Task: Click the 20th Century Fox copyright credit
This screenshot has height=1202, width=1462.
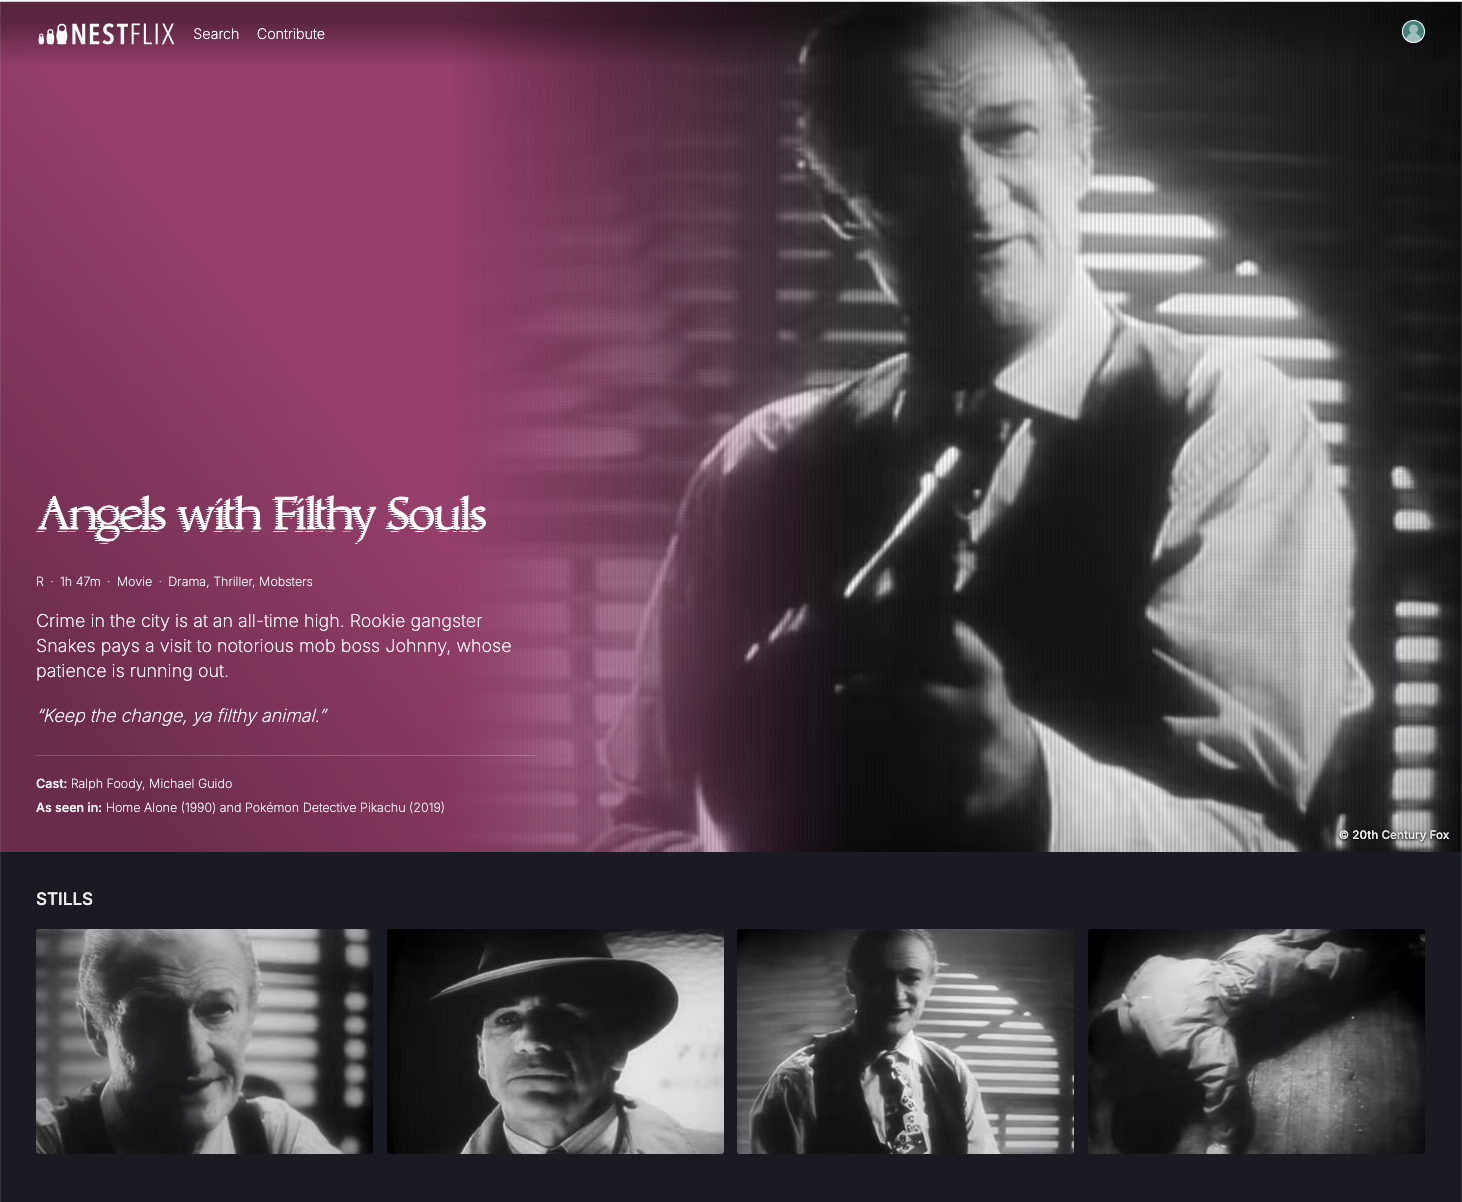Action: [1394, 835]
